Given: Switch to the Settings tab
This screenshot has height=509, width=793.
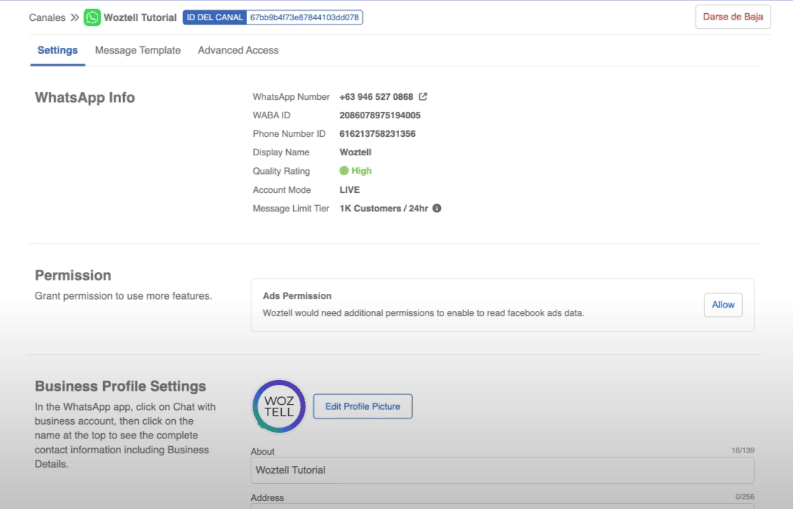Looking at the screenshot, I should click(x=58, y=50).
